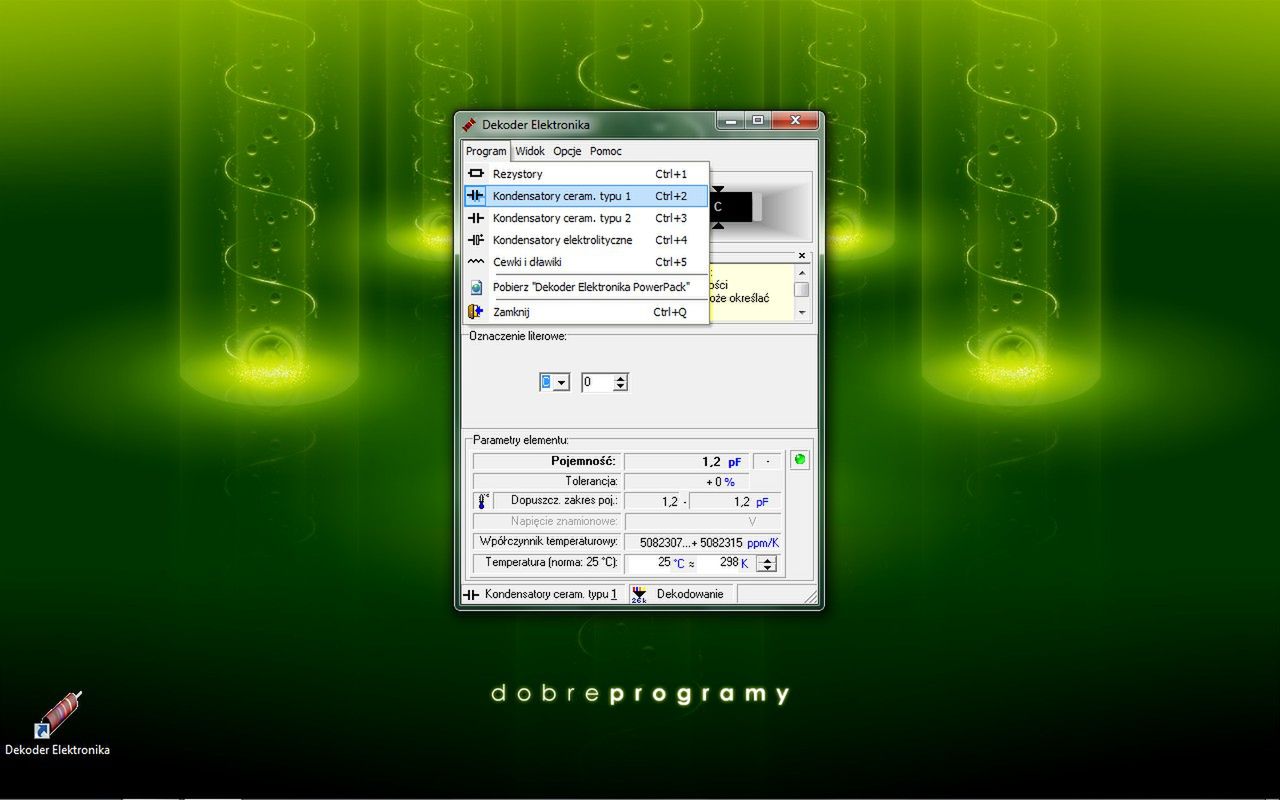The image size is (1280, 800).
Task: Click the temperature spinner arrows
Action: (x=767, y=563)
